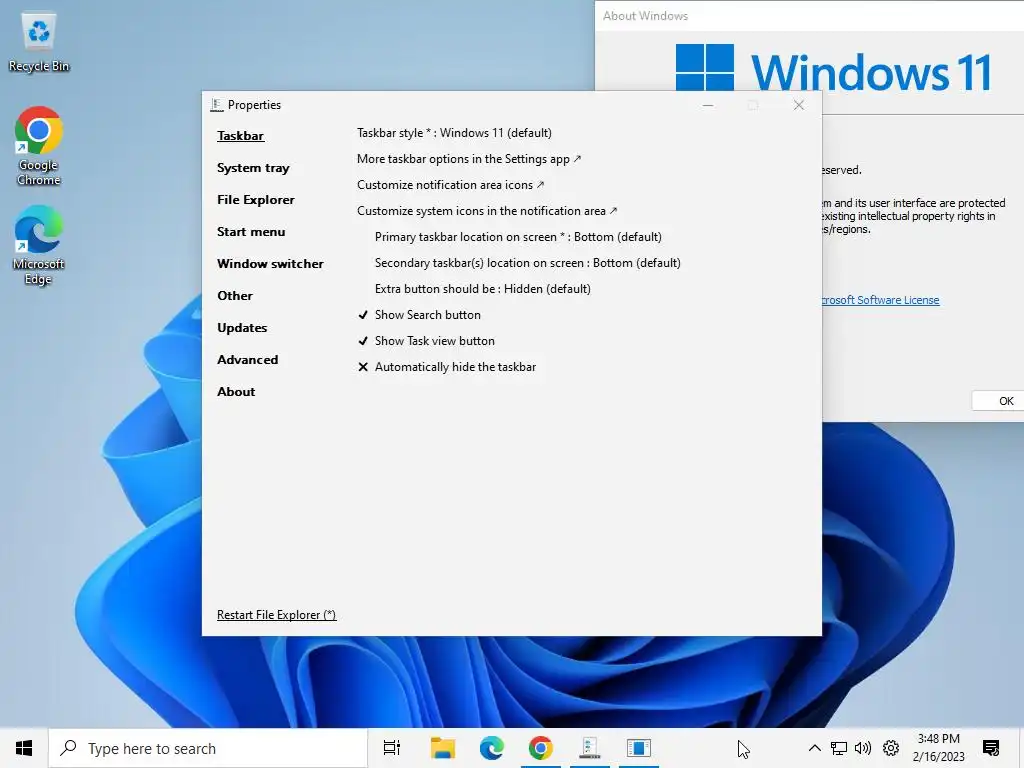Open the notification center icon
The width and height of the screenshot is (1024, 768).
991,748
